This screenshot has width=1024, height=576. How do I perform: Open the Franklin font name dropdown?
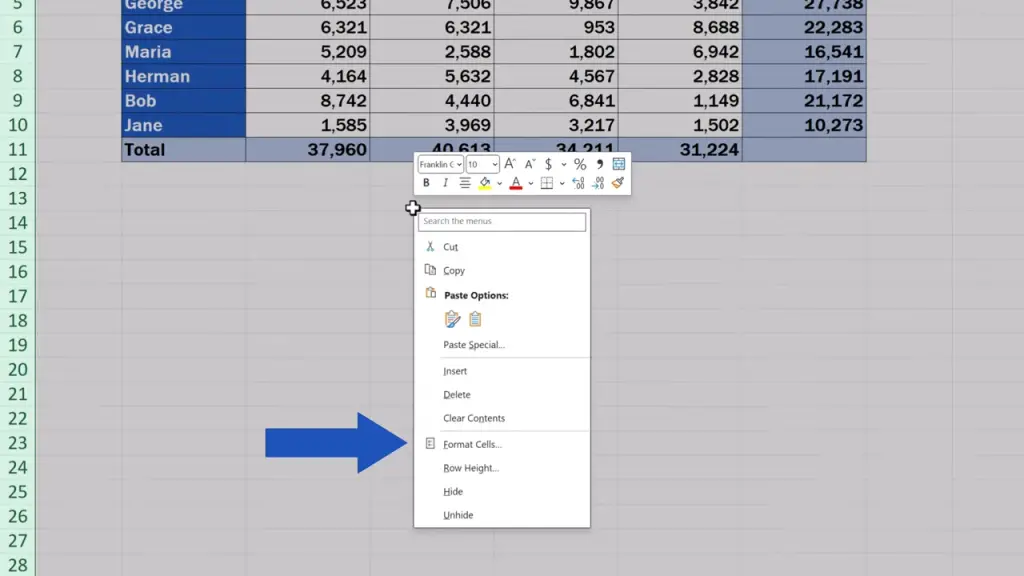click(x=440, y=164)
